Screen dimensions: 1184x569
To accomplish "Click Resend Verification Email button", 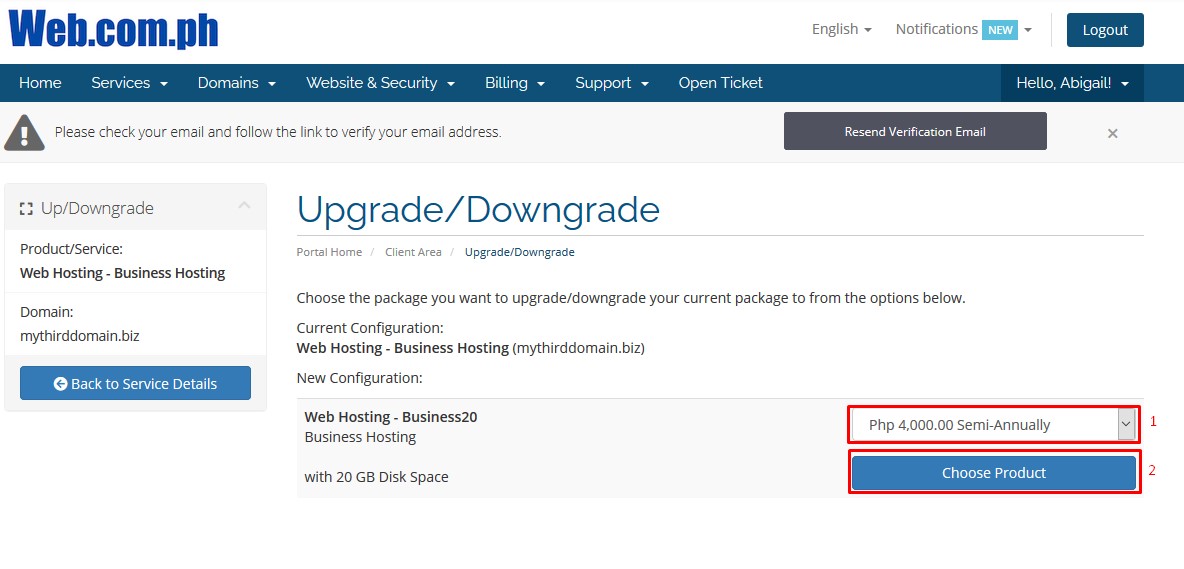I will coord(915,131).
